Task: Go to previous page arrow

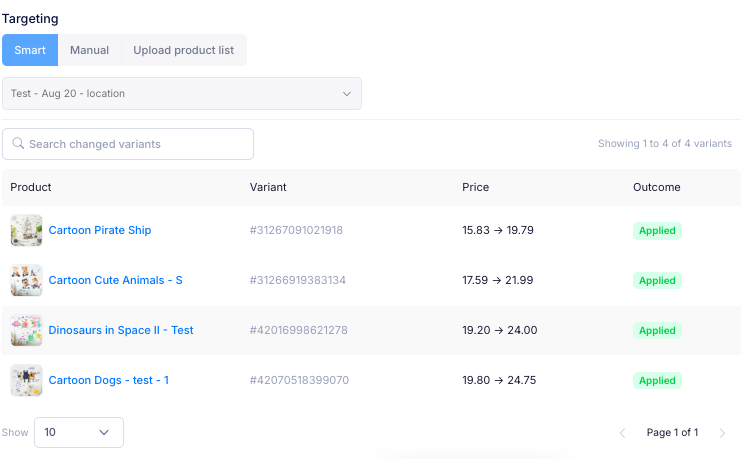Action: point(622,433)
